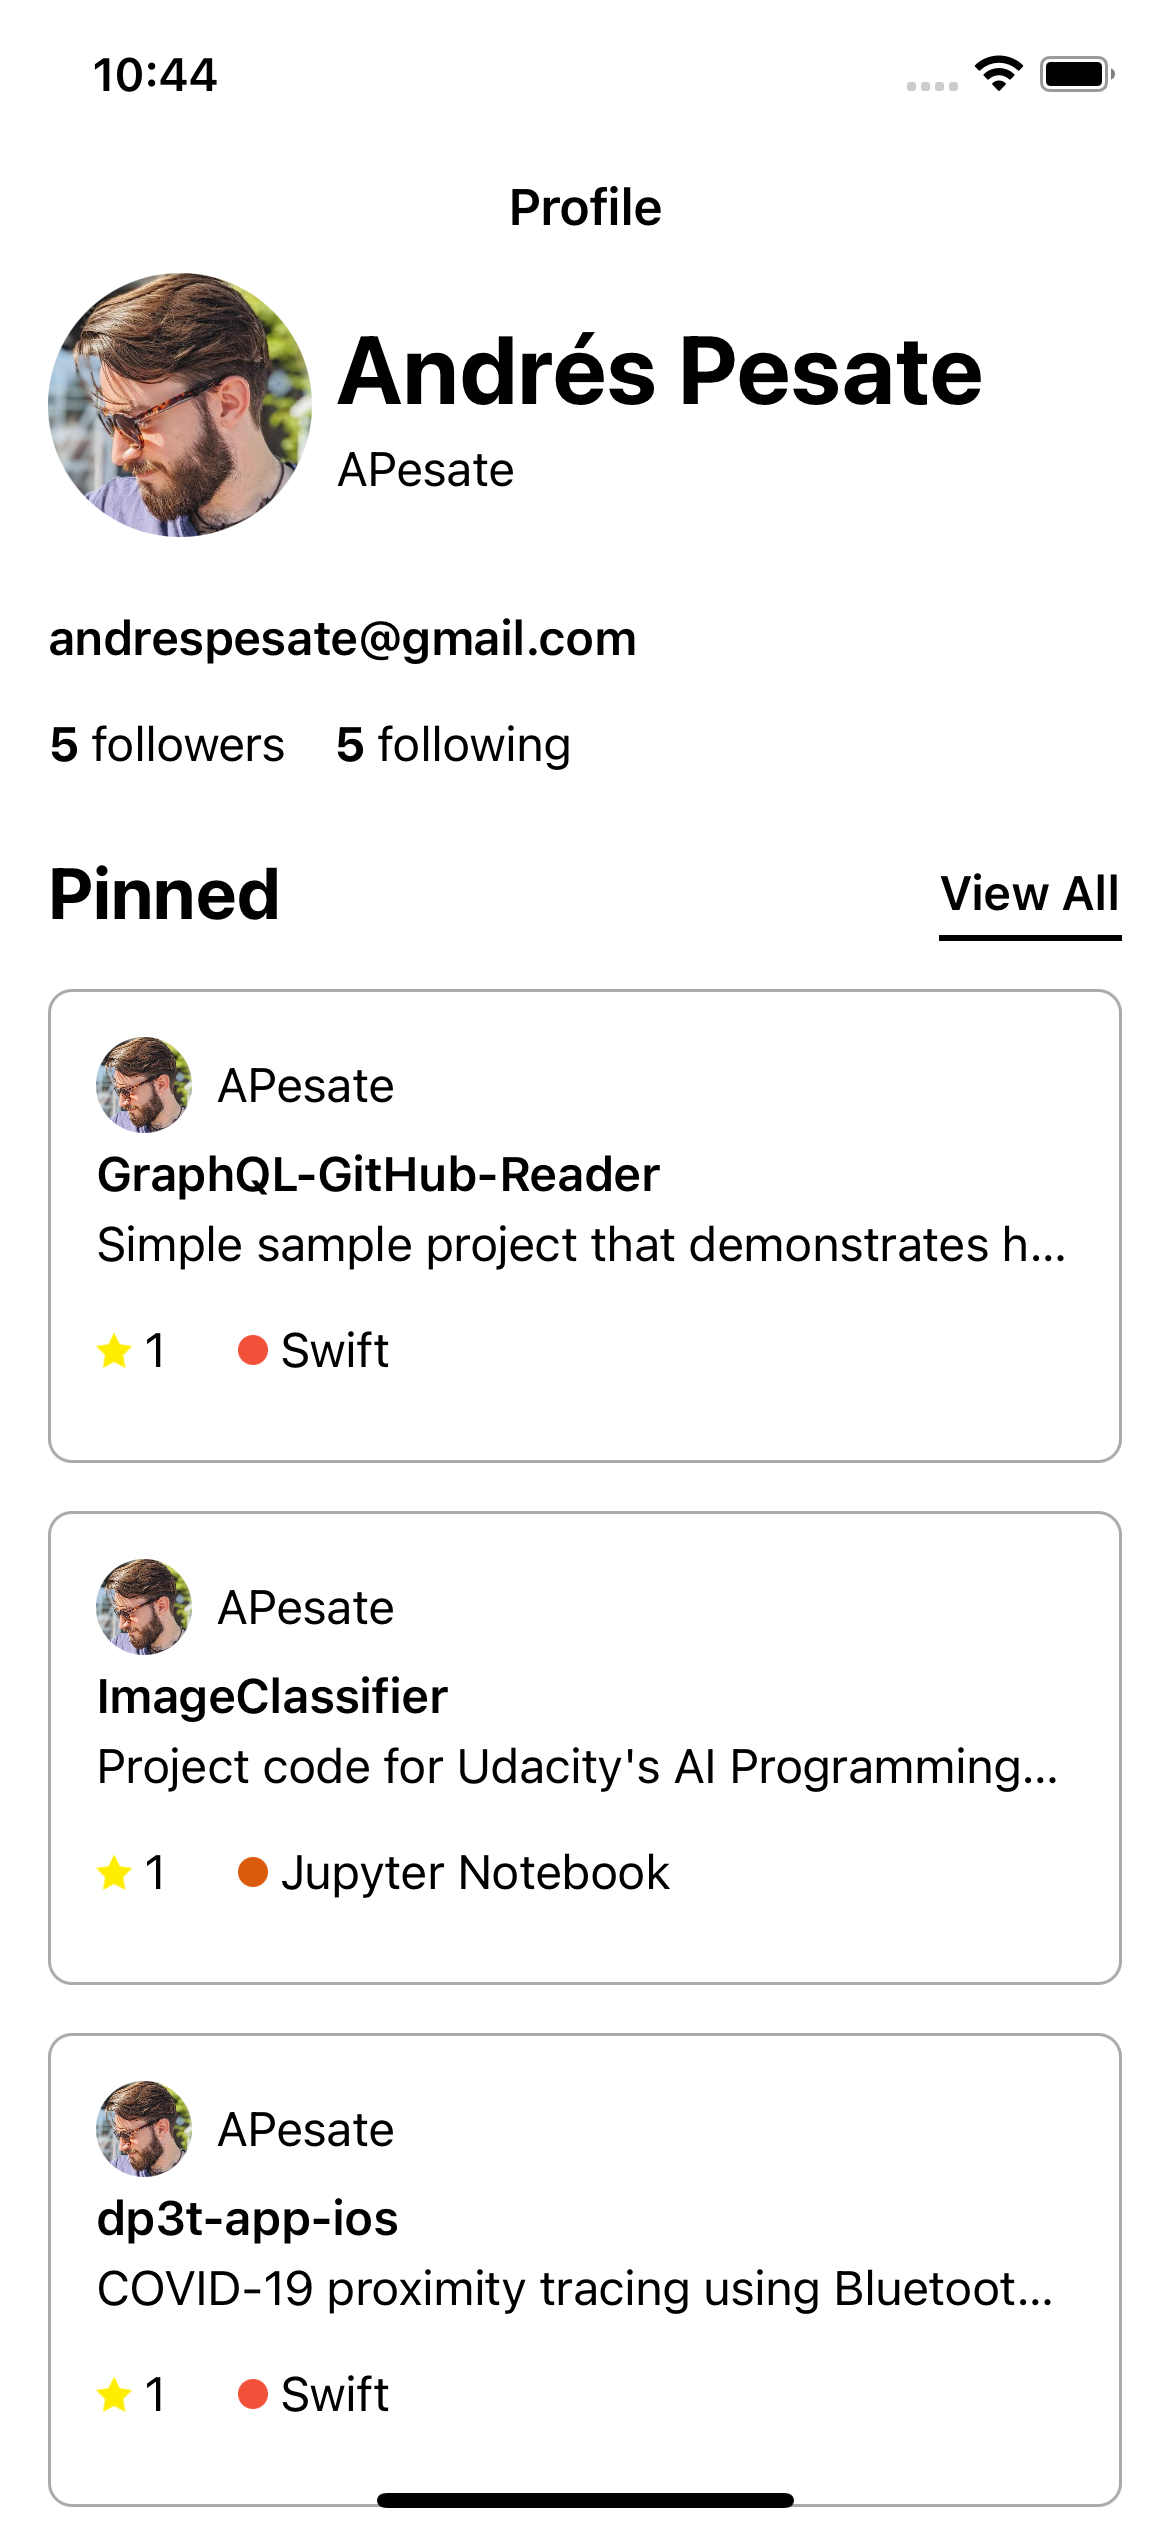Tap the small avatar on GraphQL-GitHub-Reader card
The width and height of the screenshot is (1170, 2532).
tap(144, 1085)
